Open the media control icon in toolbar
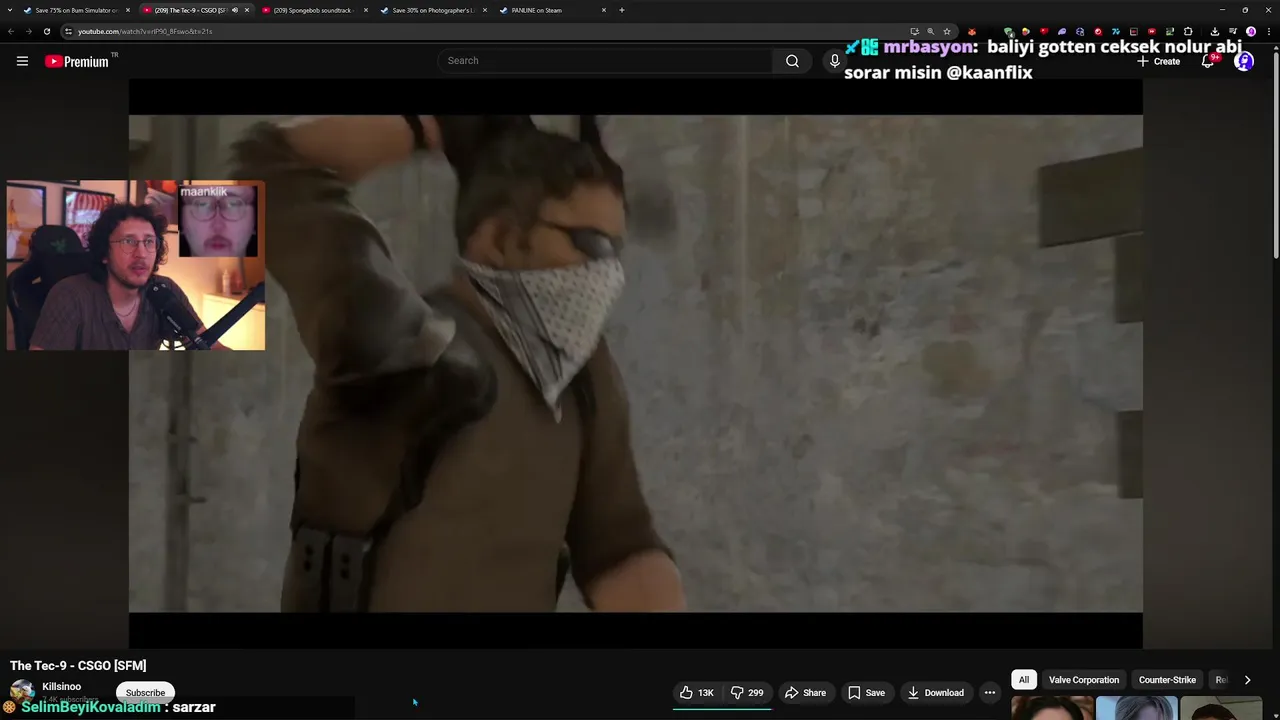The image size is (1280, 720). tap(1233, 31)
